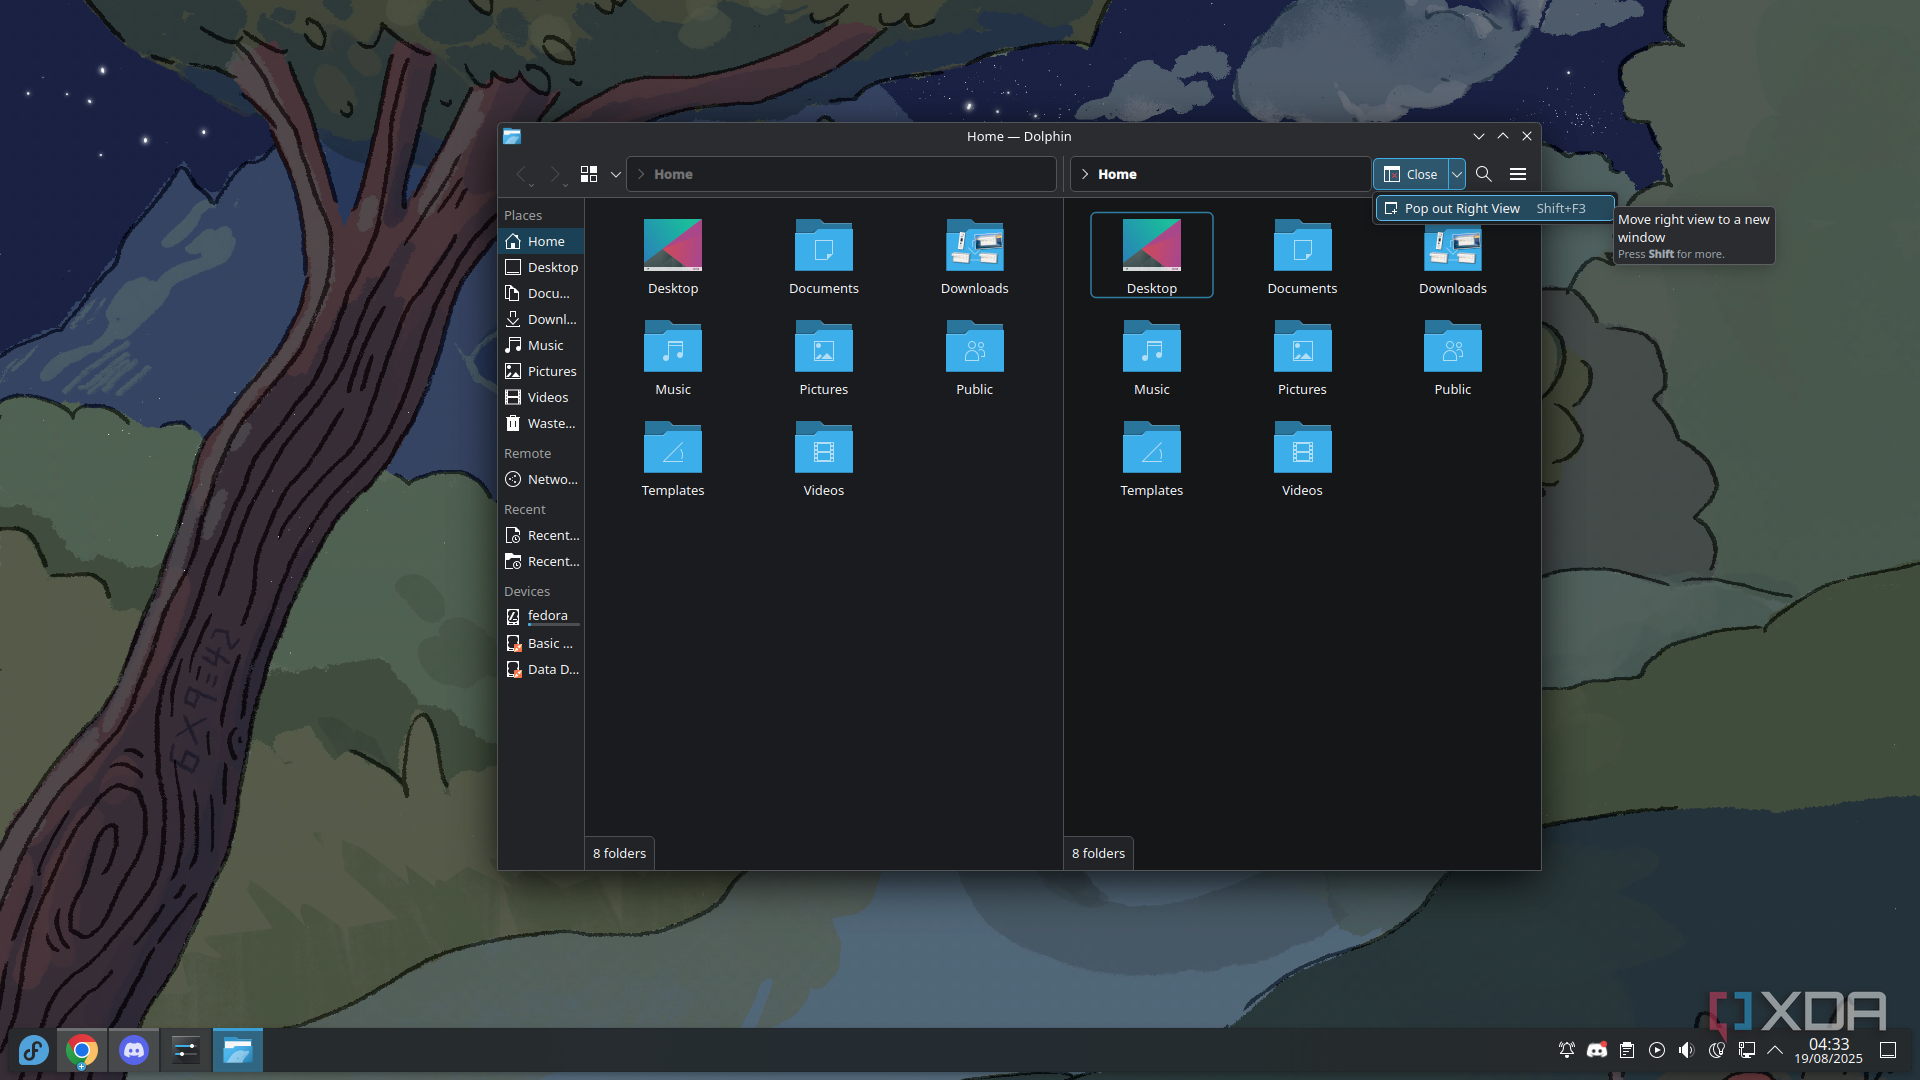This screenshot has width=1920, height=1080.
Task: Select Videos folder in right pane
Action: point(1302,458)
